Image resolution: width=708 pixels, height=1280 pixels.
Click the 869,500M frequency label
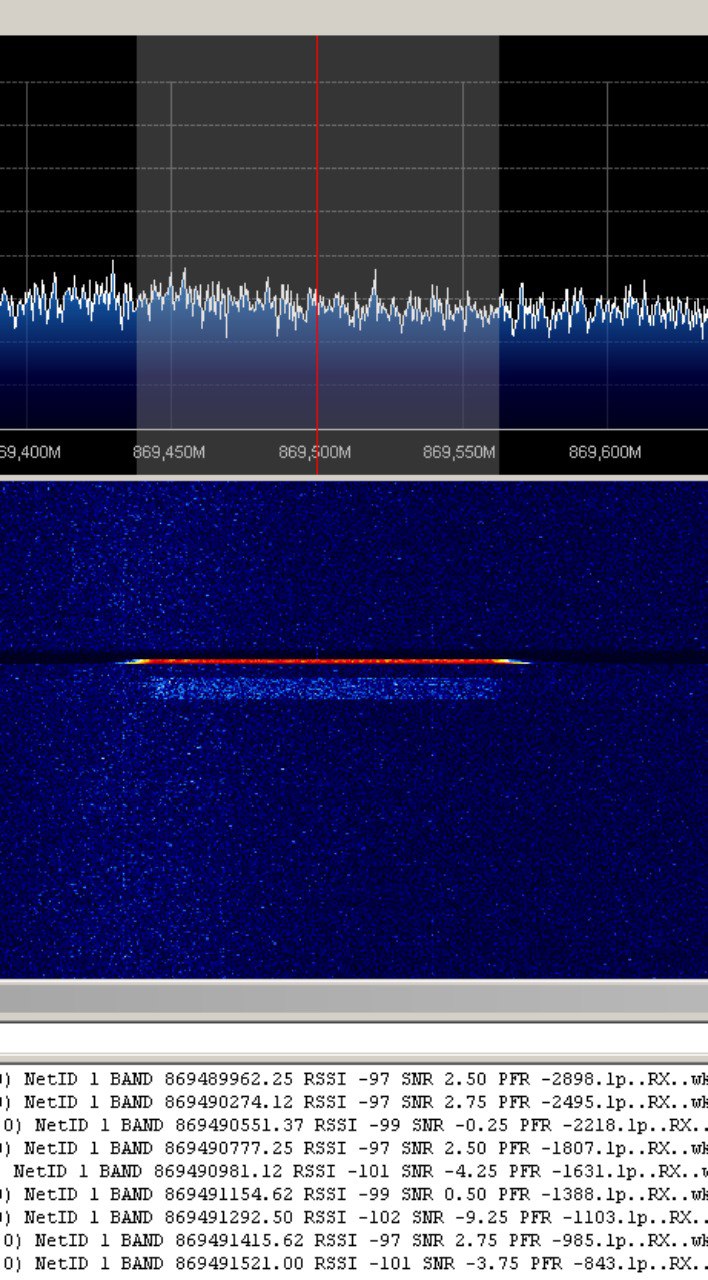[x=314, y=452]
